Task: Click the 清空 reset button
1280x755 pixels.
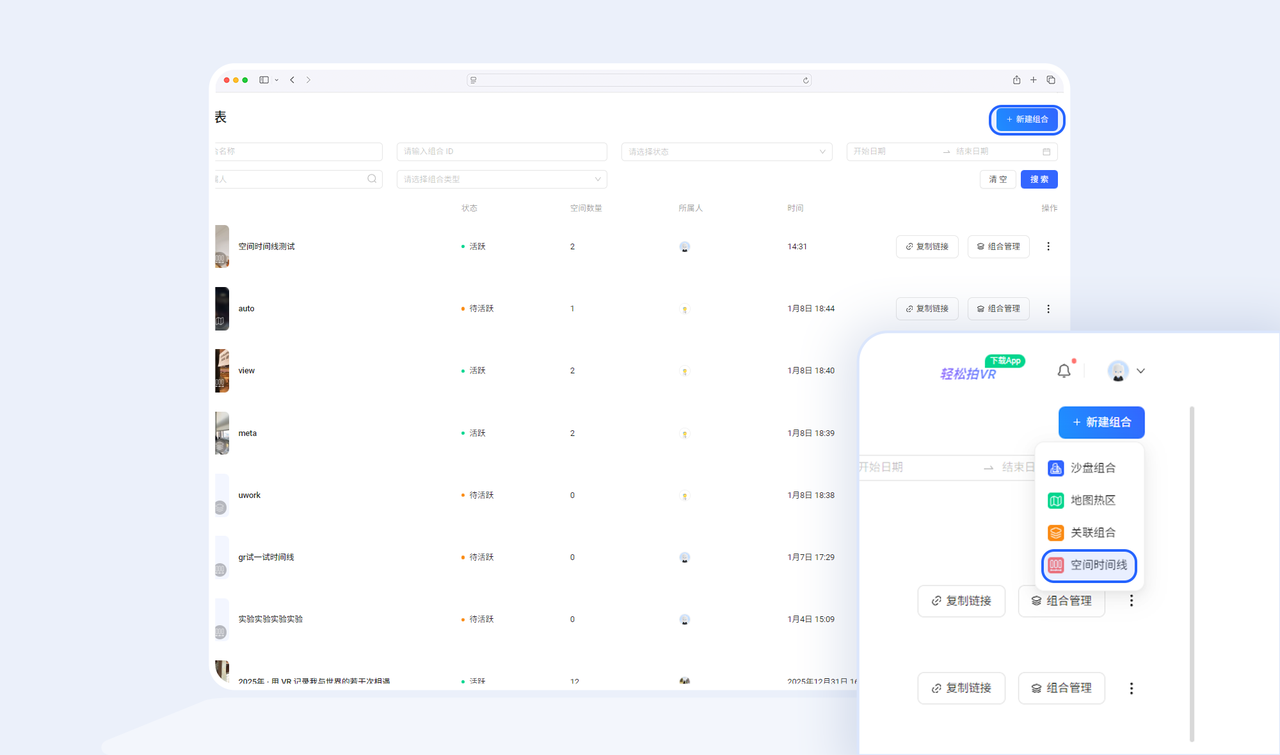Action: click(x=998, y=179)
